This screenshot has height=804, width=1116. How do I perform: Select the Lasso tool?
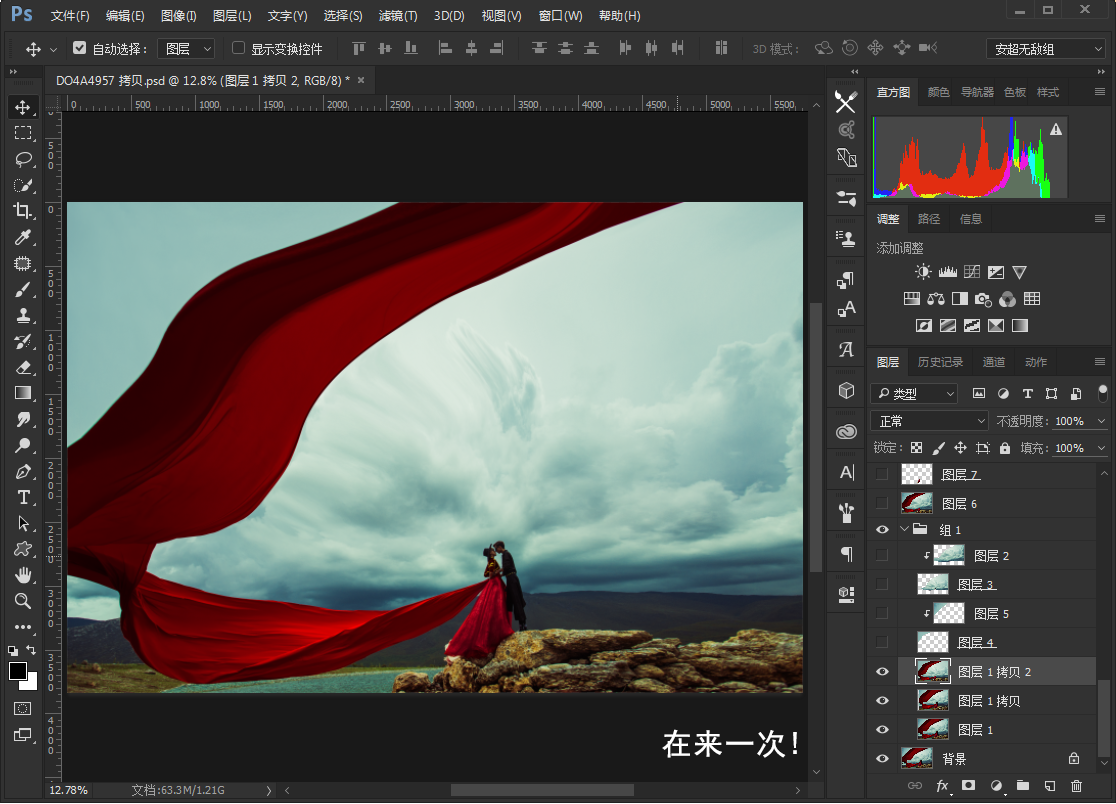(x=23, y=159)
